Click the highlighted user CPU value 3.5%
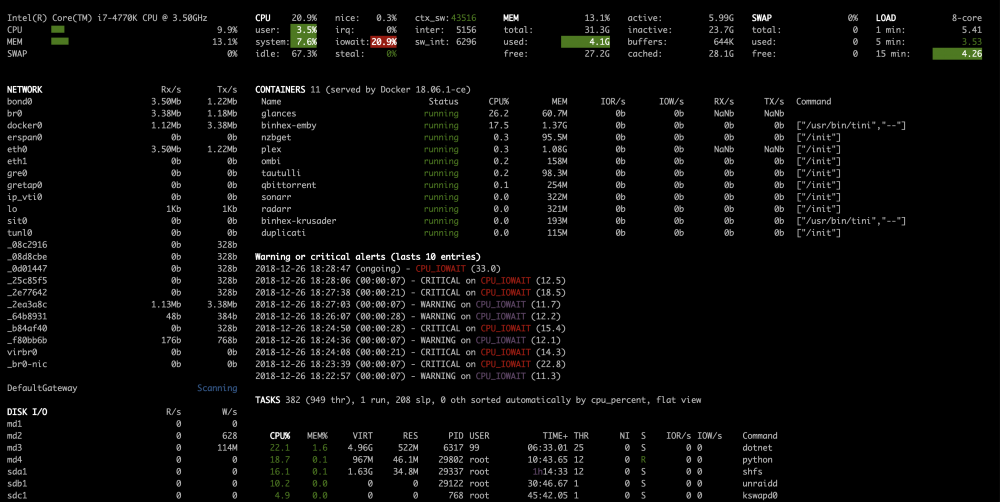This screenshot has height=502, width=1000. pyautogui.click(x=304, y=29)
